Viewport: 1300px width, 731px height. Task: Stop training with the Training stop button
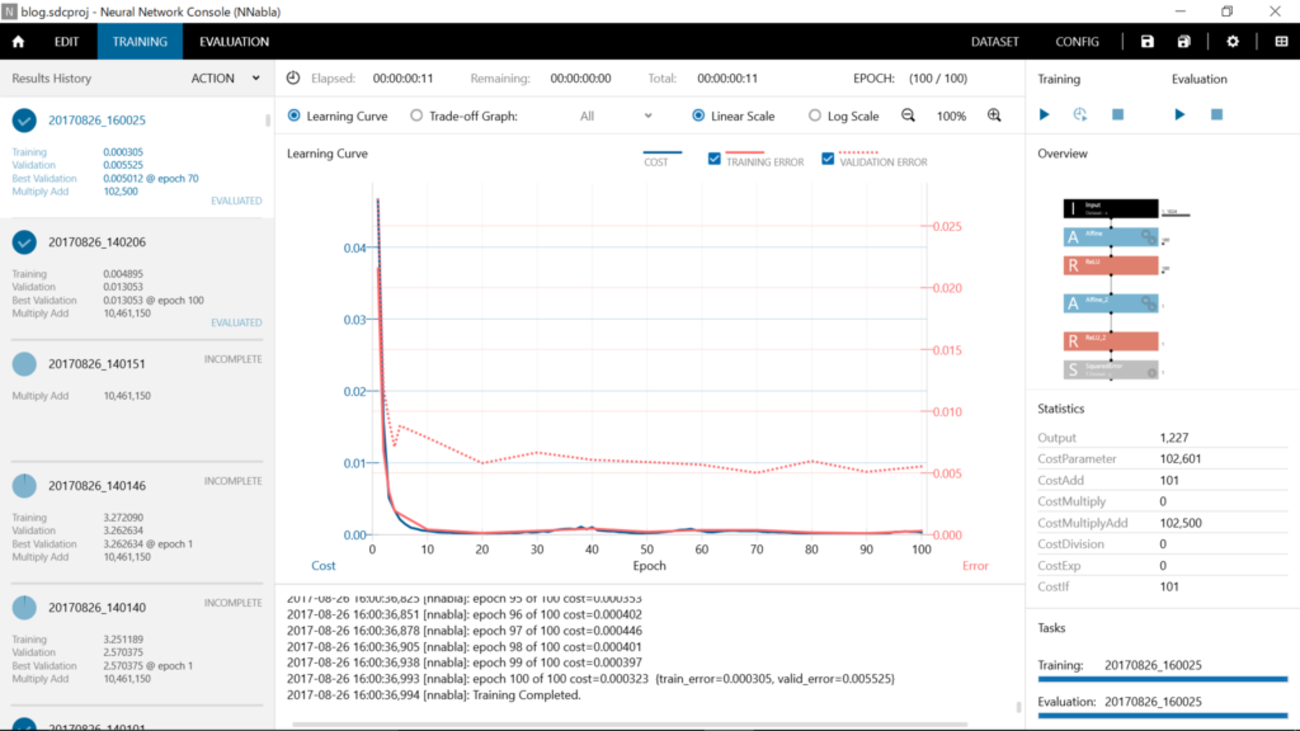[x=1117, y=115]
